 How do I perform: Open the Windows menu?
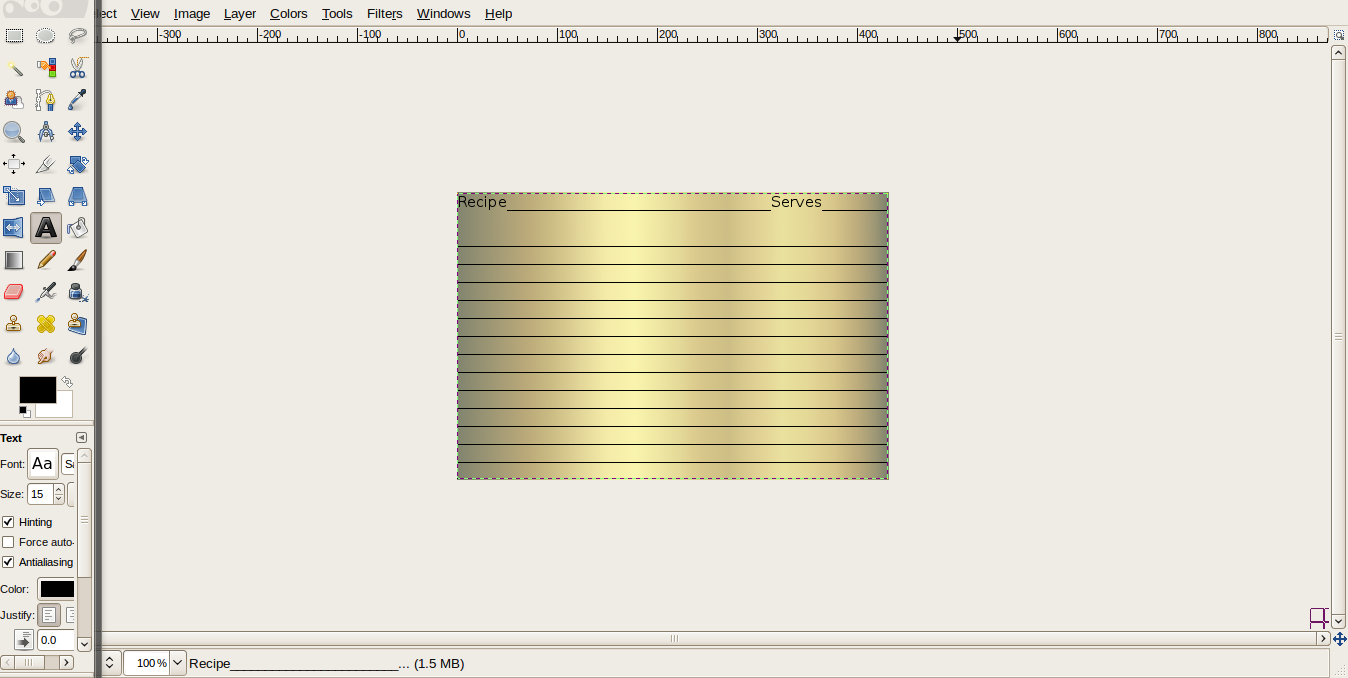pos(444,13)
